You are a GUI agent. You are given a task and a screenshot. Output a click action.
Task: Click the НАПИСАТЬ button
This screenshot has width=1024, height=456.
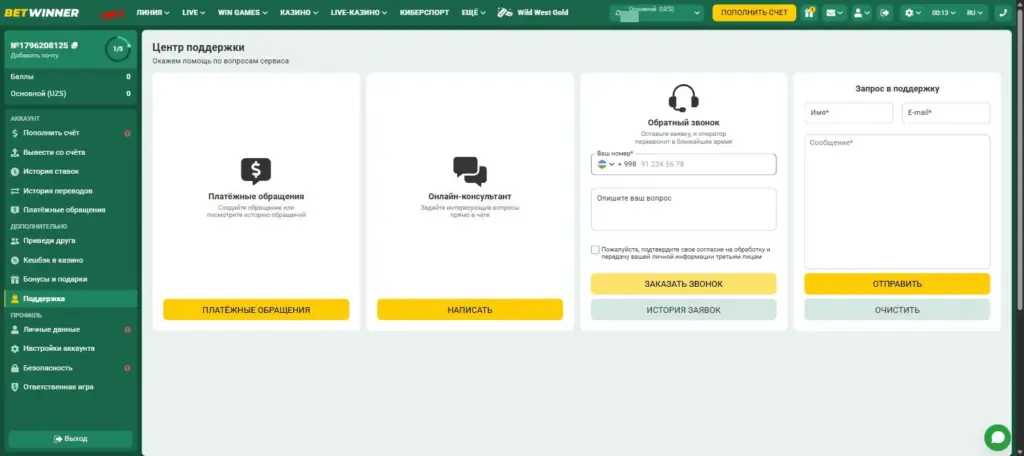coord(470,310)
